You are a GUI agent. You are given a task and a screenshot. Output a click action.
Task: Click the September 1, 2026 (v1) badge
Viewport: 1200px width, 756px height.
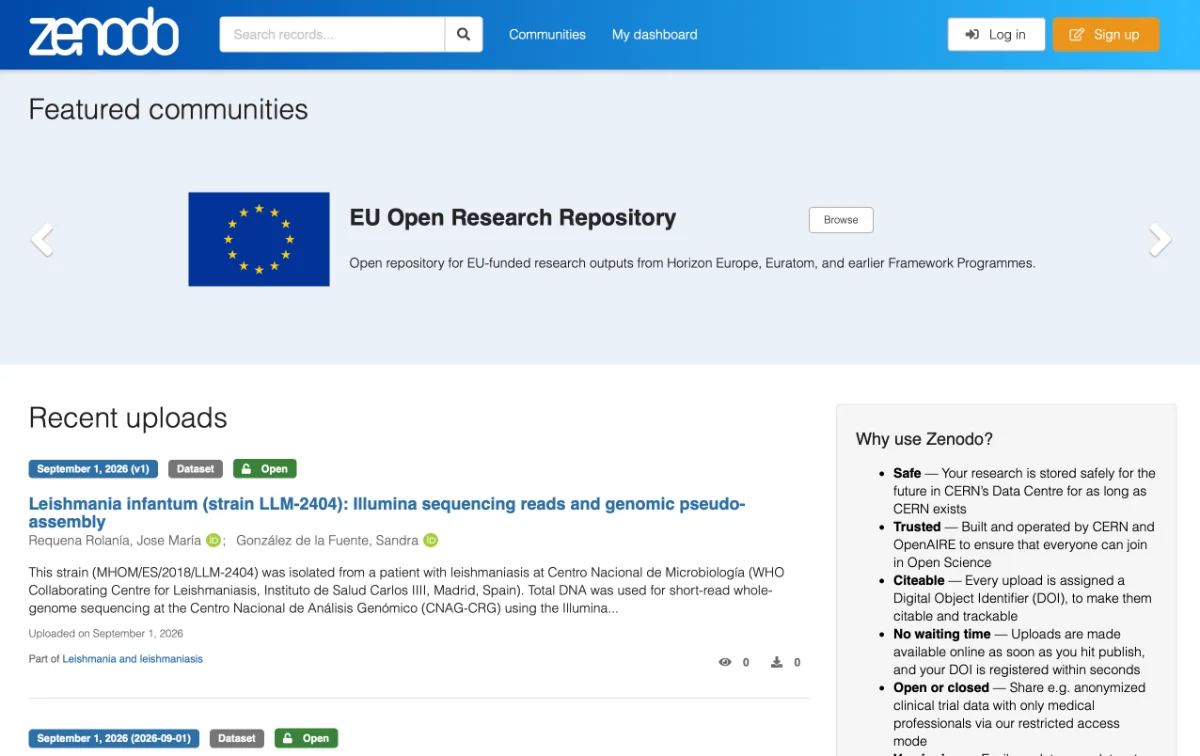tap(93, 468)
